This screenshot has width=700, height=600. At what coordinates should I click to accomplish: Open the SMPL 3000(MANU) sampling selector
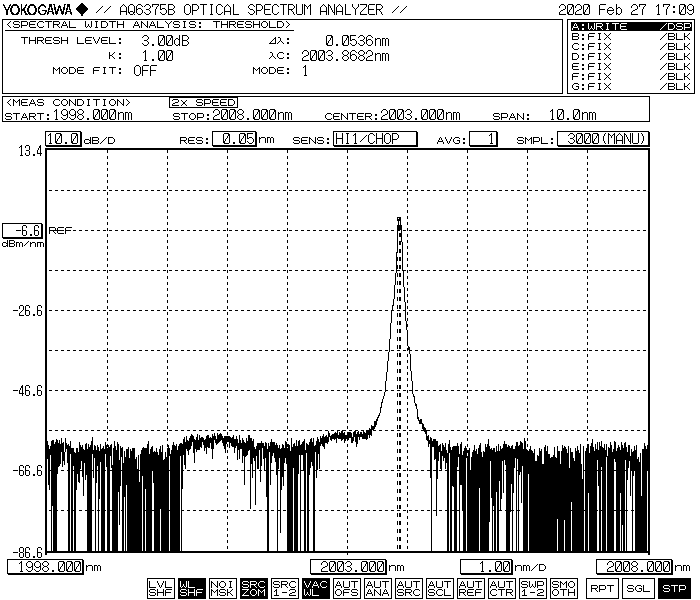coord(602,139)
